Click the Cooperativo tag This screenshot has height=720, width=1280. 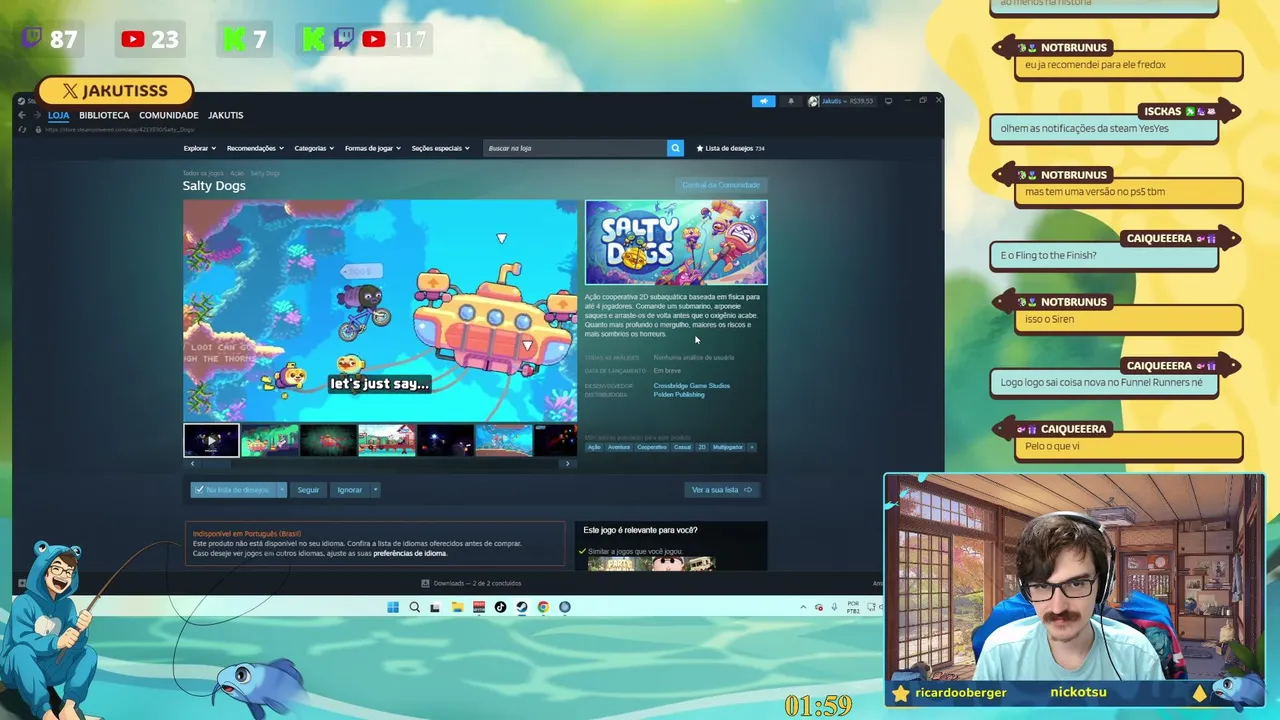click(652, 447)
